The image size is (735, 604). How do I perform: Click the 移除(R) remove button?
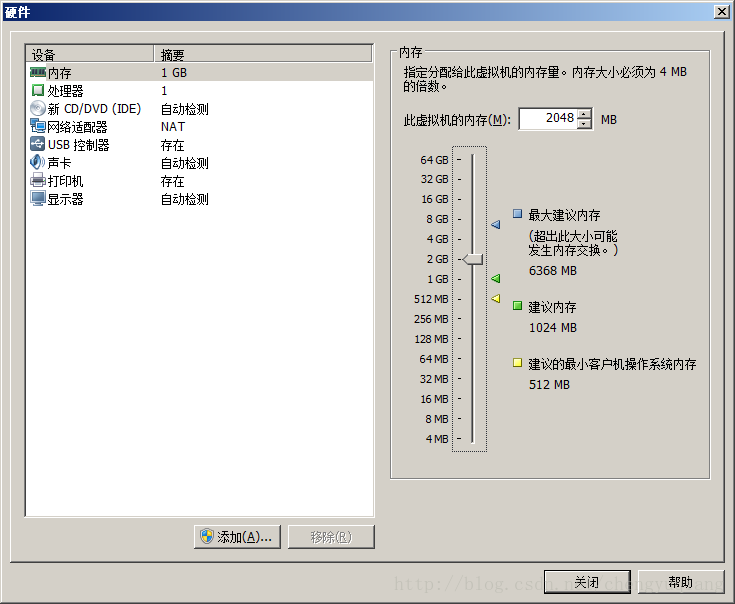click(x=331, y=537)
